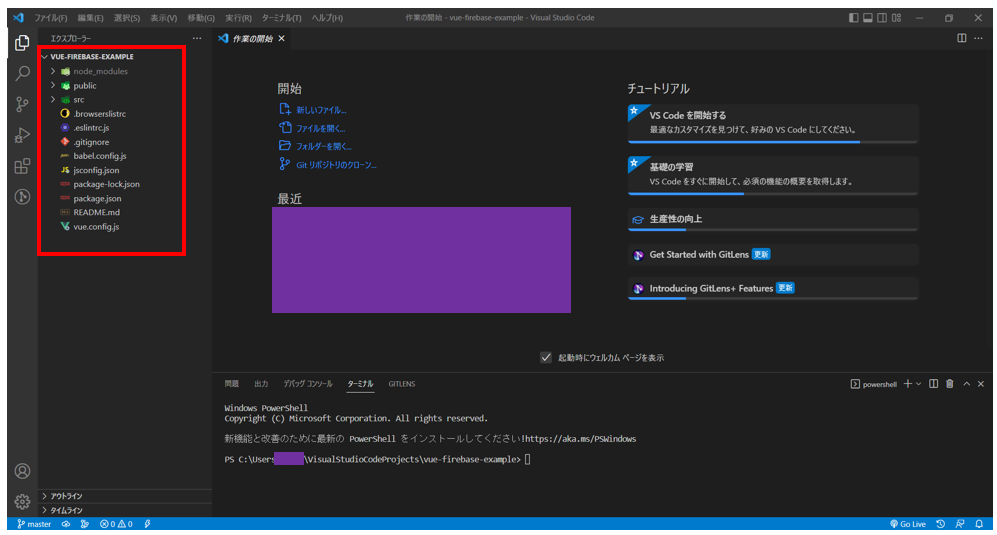Open VS Code を開始する tutorial card

[x=773, y=123]
